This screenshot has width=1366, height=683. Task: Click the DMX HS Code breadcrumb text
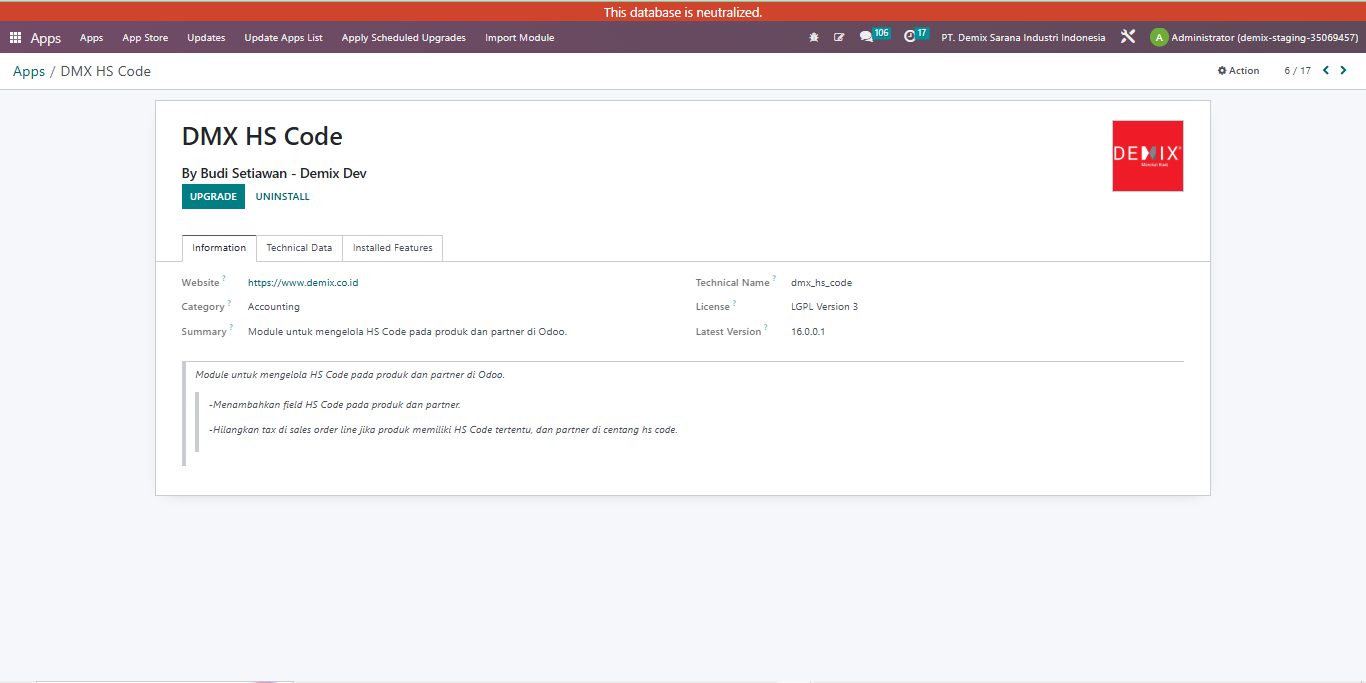[x=106, y=71]
